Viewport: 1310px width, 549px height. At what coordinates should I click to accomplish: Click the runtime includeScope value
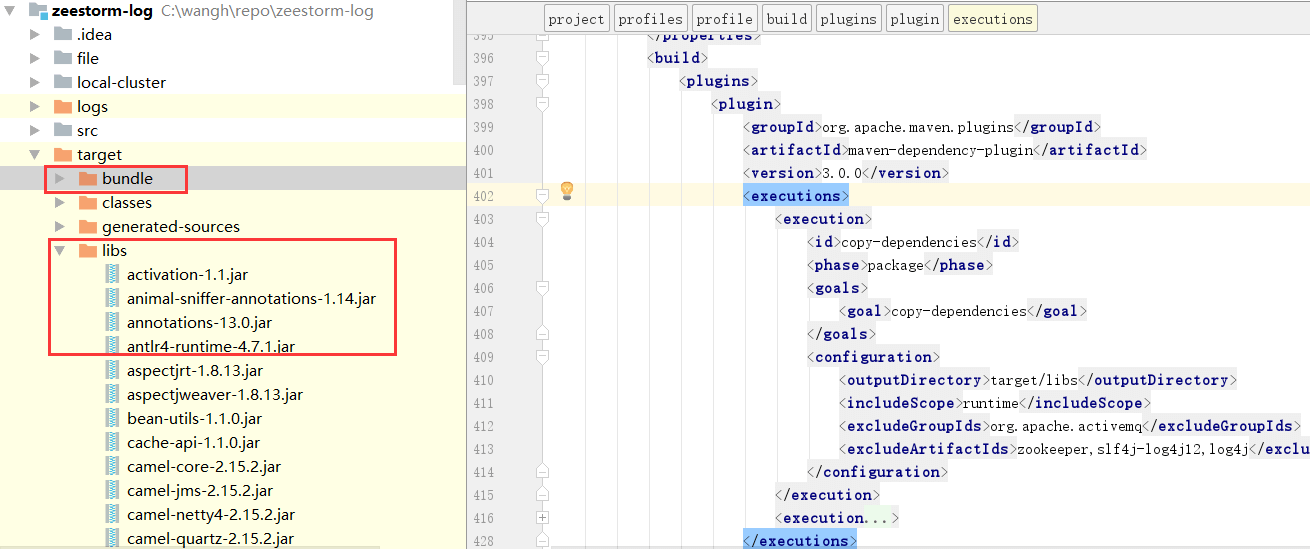[990, 403]
